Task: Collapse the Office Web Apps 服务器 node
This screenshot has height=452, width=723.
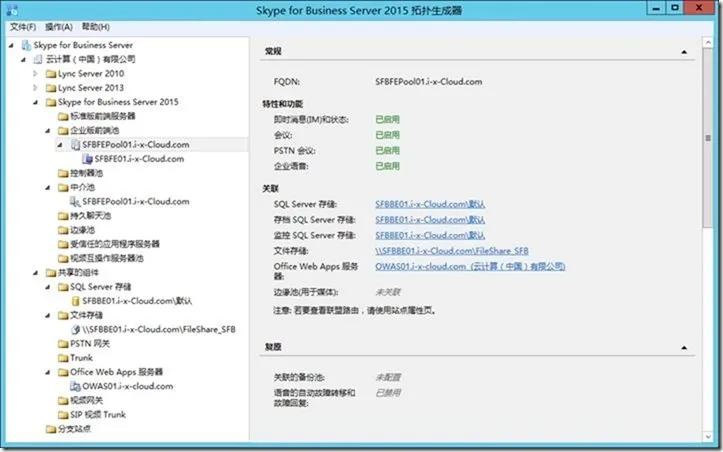Action: pos(48,373)
